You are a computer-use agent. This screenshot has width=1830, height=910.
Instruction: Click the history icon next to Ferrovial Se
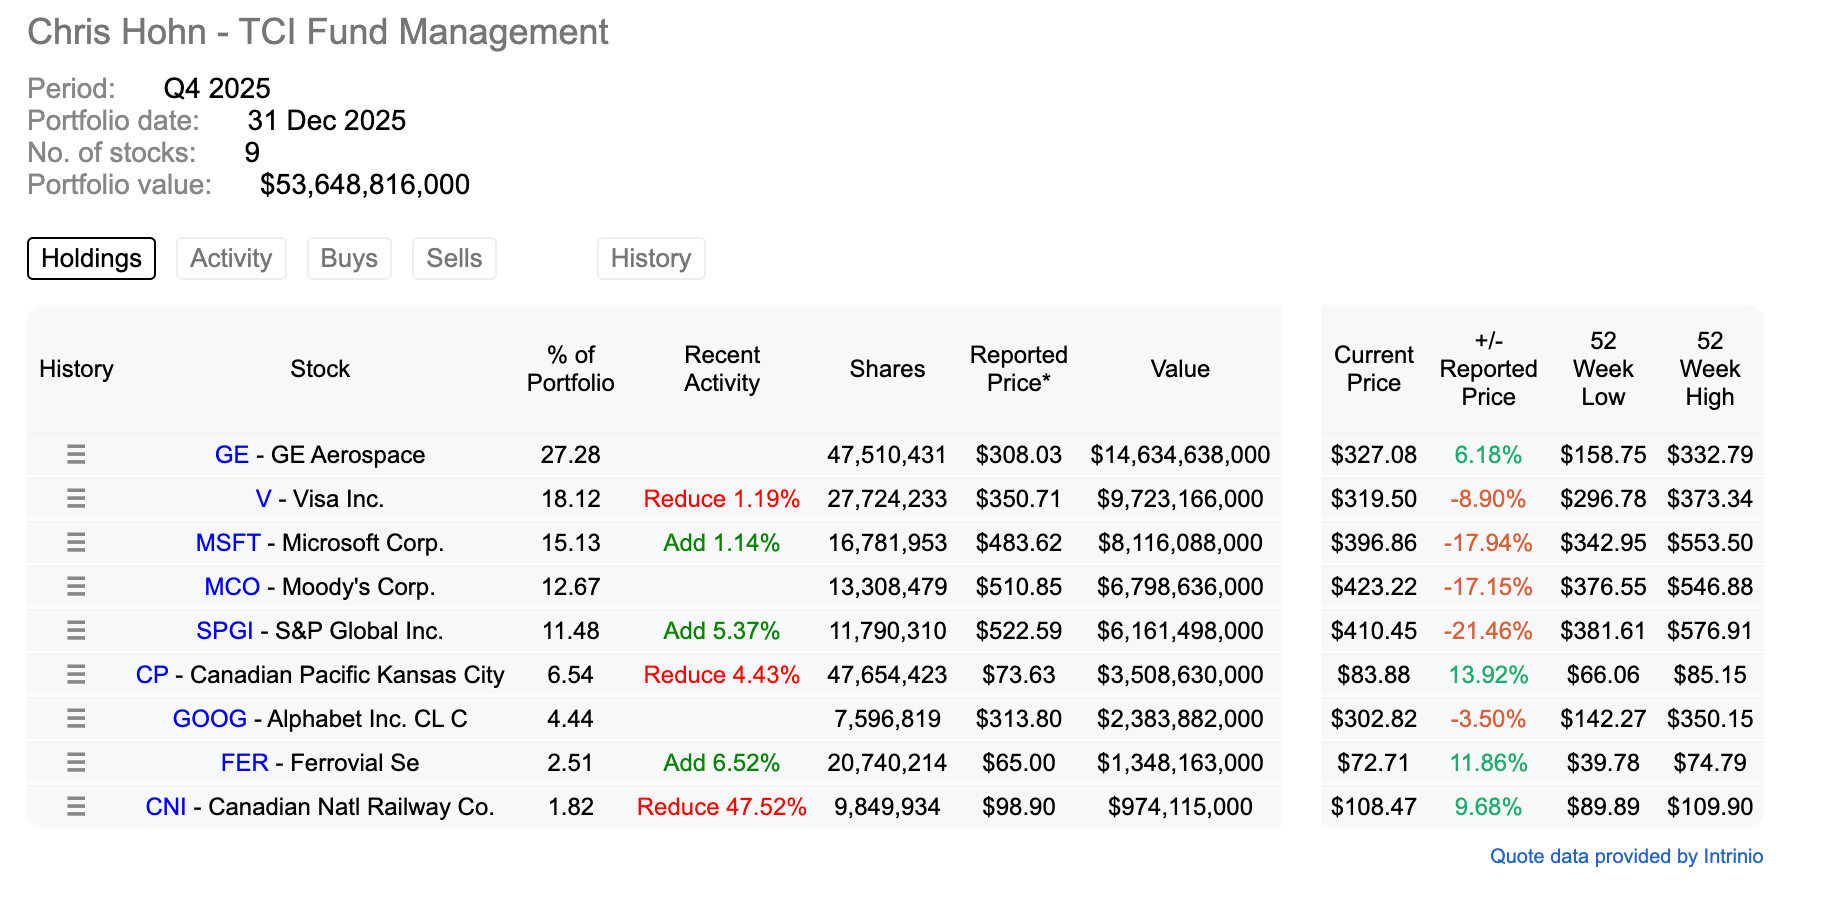click(x=76, y=763)
